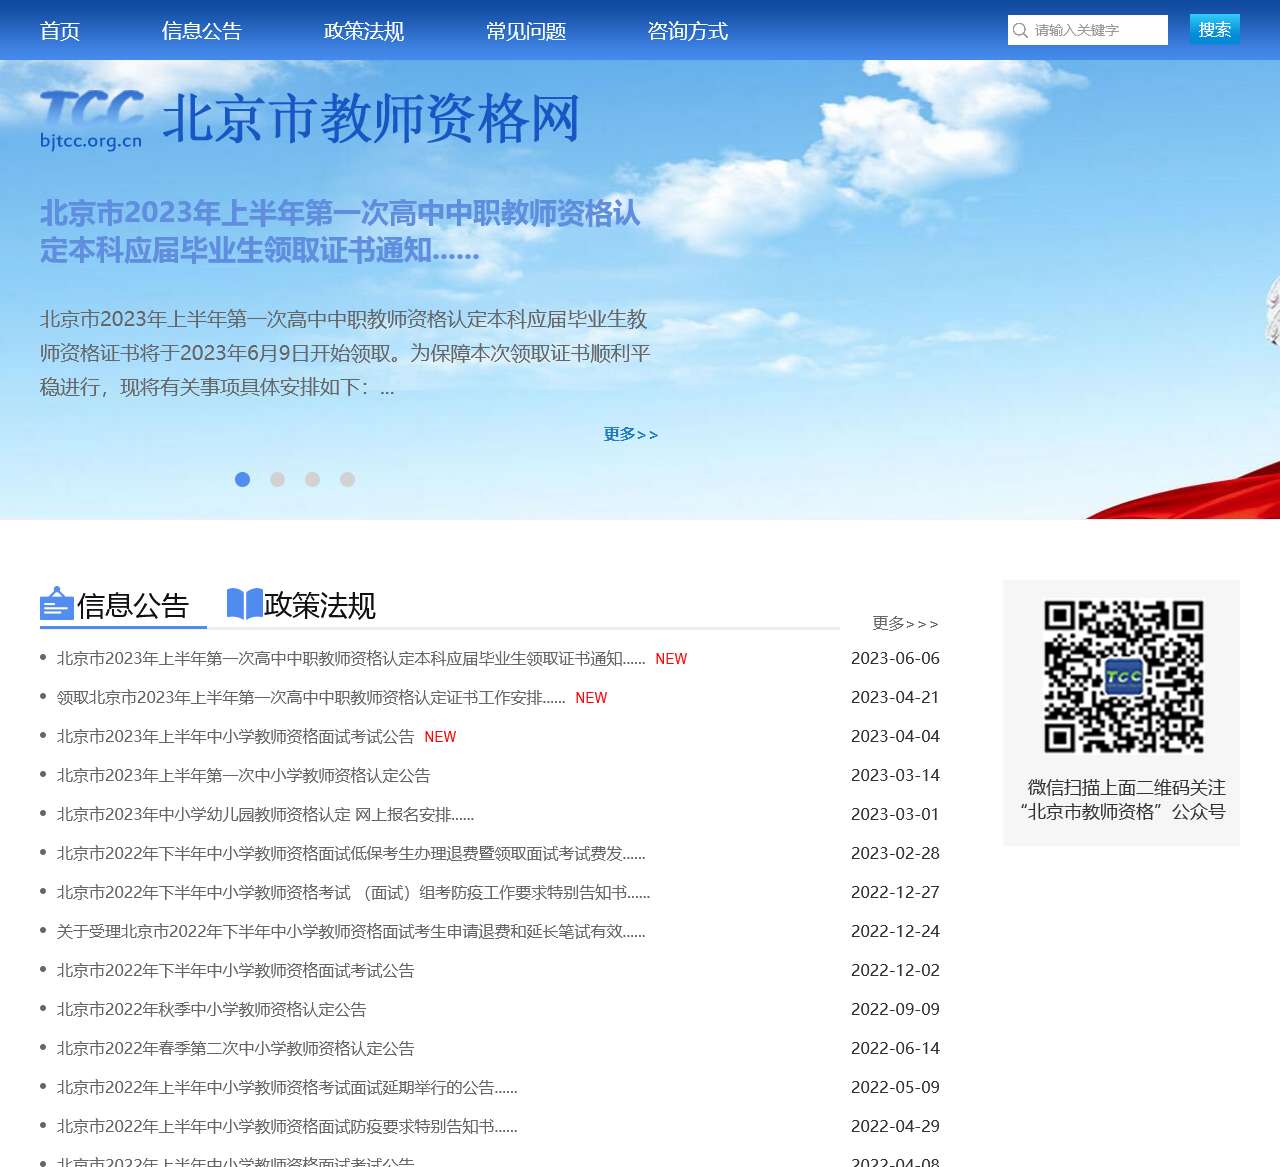Click the NEW badge on the 2023-04-21 notice

[x=591, y=698]
